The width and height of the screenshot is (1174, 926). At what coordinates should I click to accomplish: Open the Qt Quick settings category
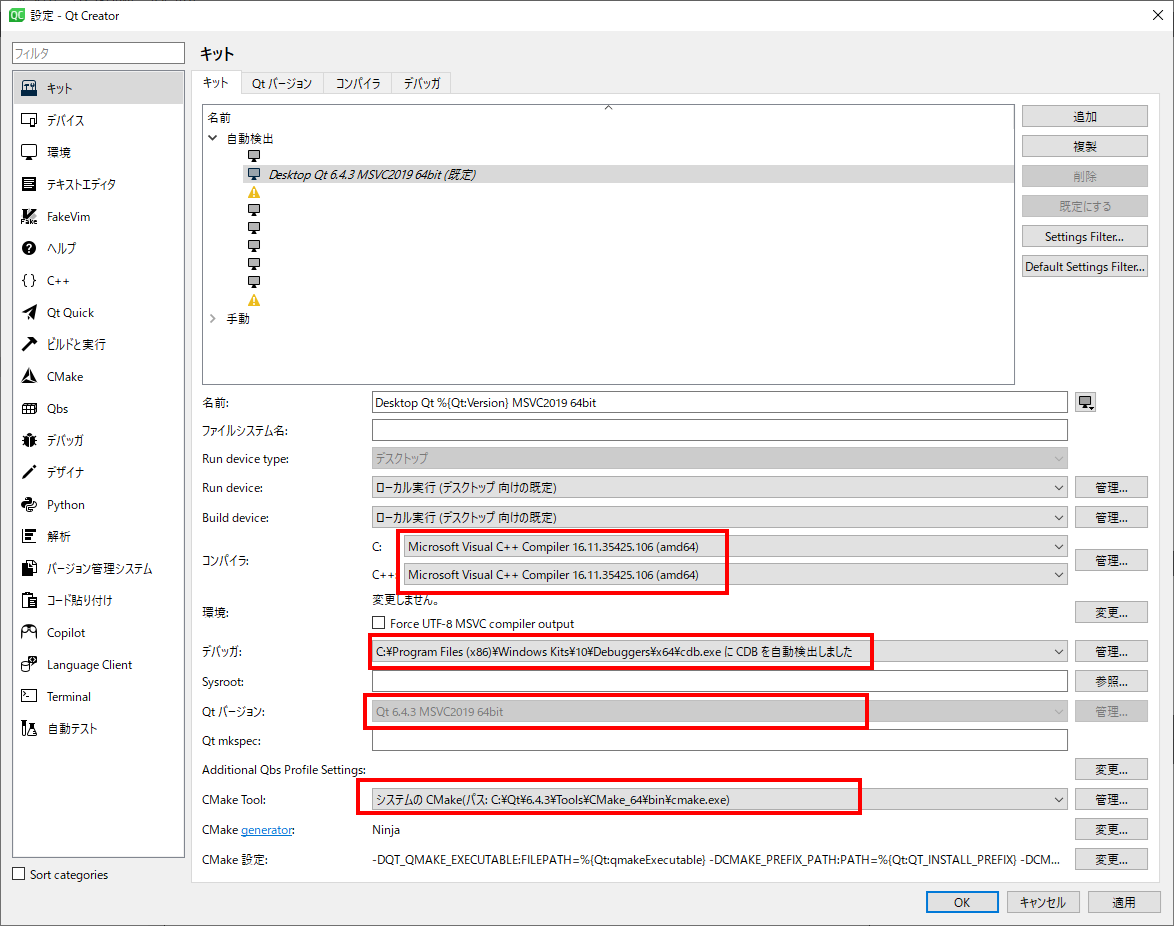tap(98, 313)
